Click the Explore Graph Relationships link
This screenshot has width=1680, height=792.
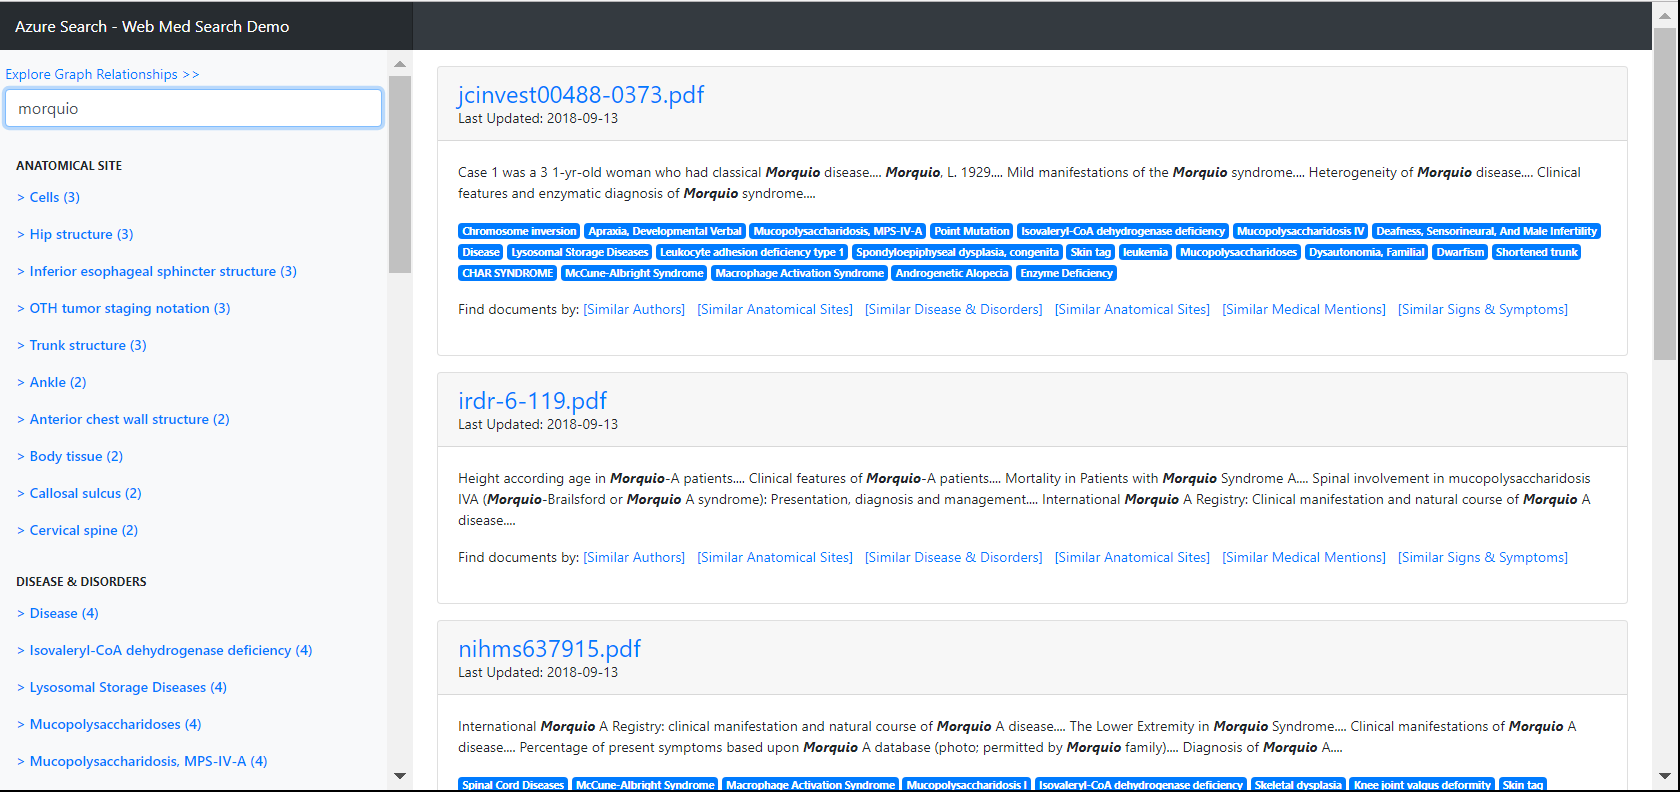click(102, 74)
